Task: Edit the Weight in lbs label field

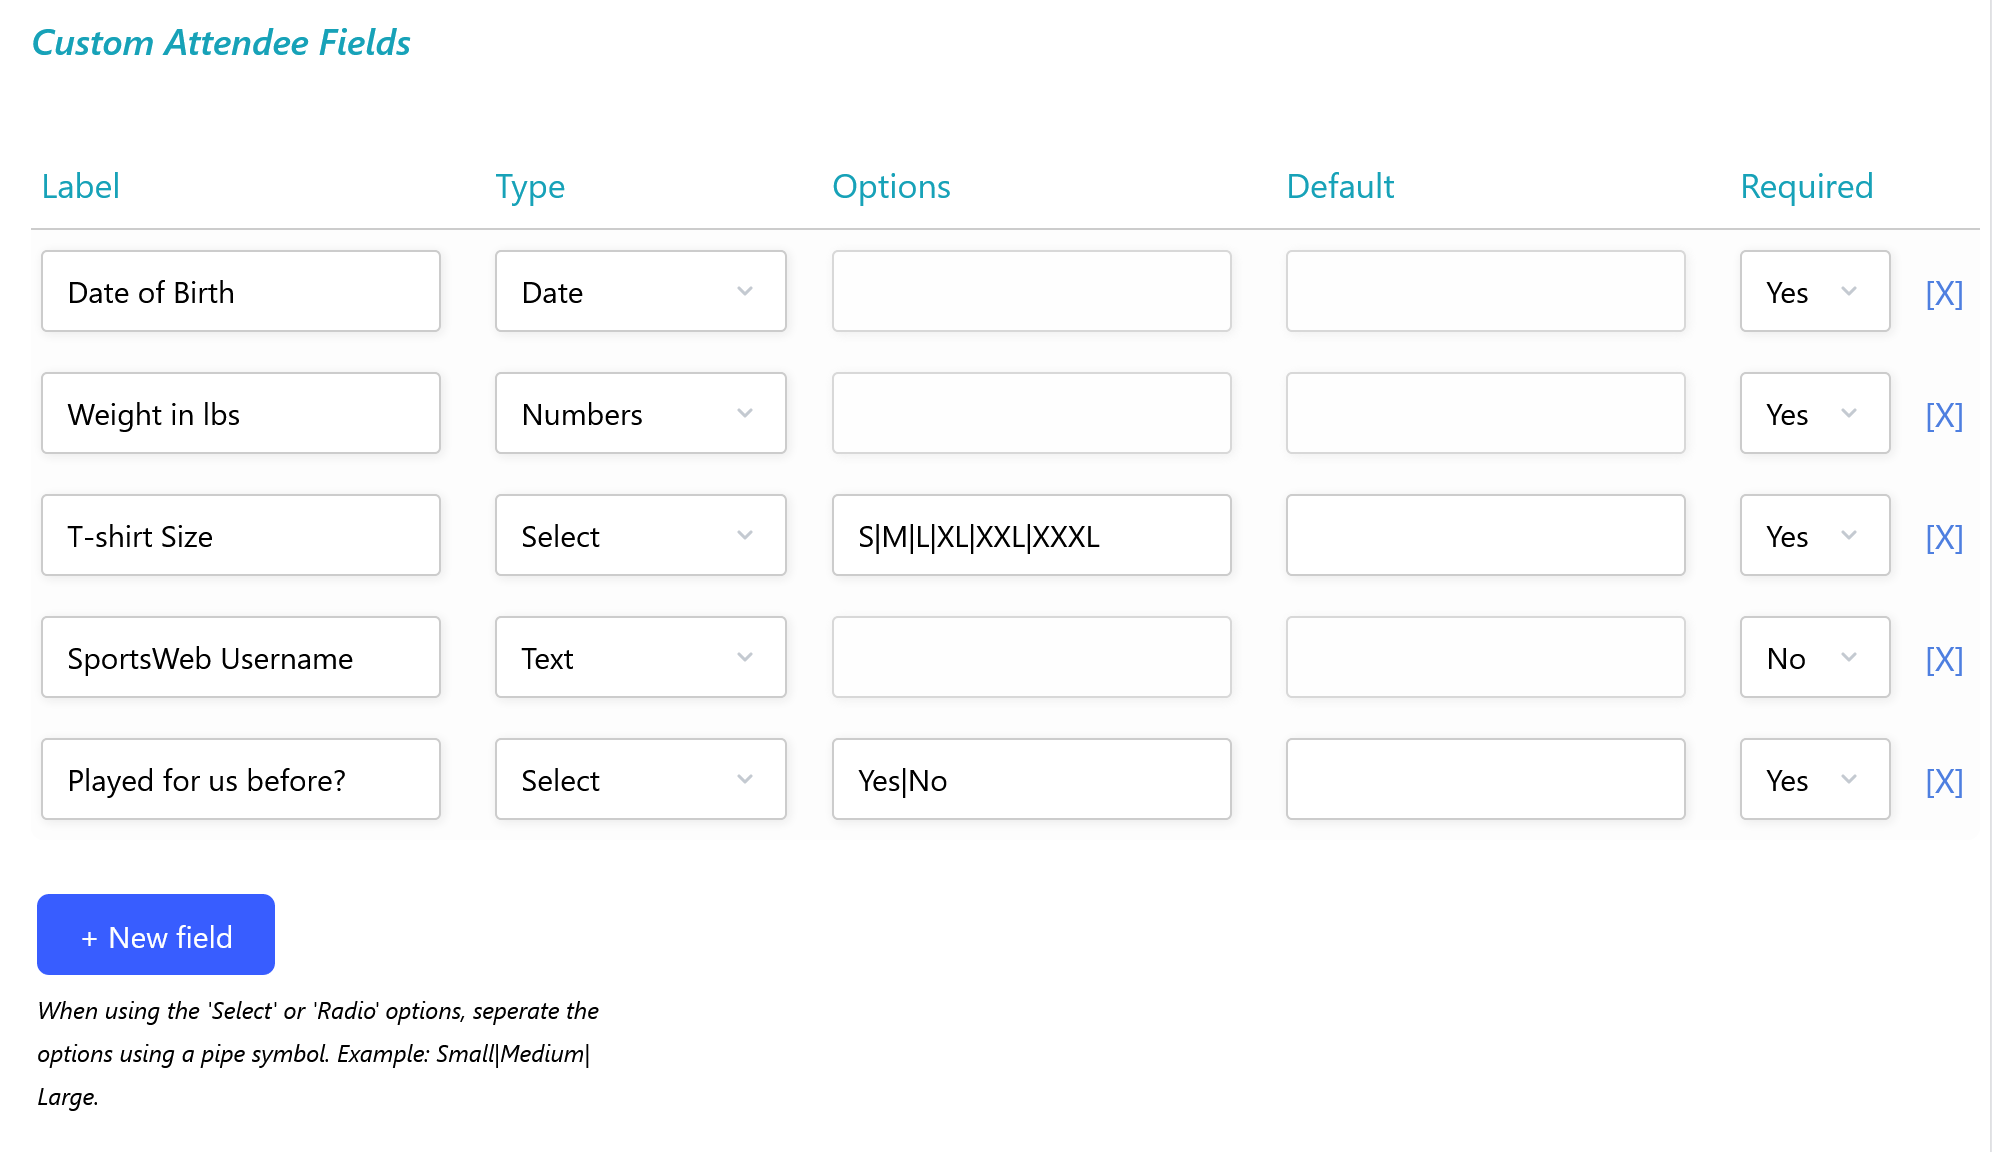Action: click(x=240, y=414)
